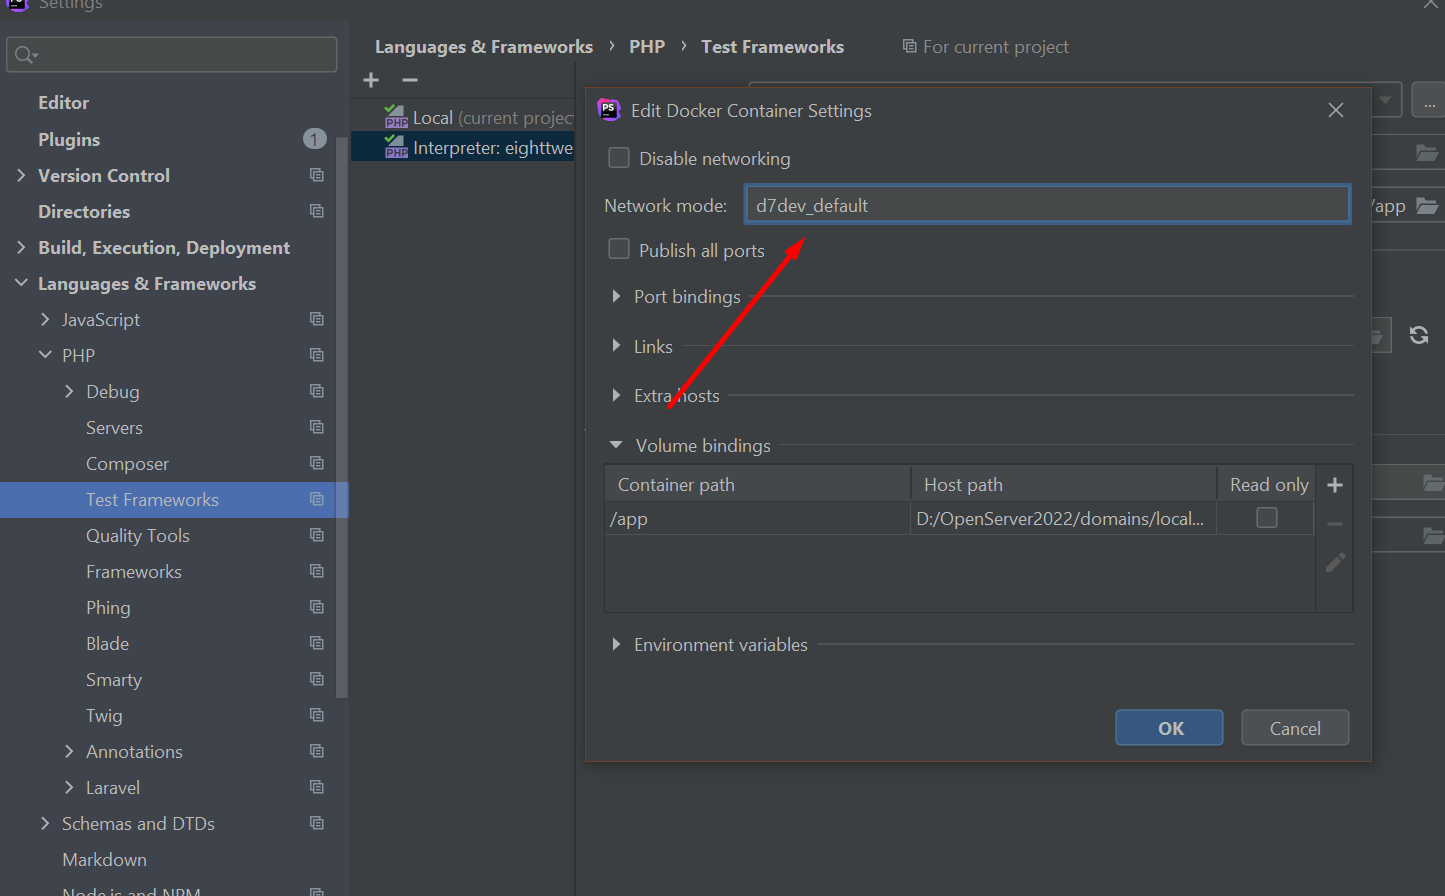Click the remove (−) test framework button
The image size is (1445, 896).
[409, 80]
